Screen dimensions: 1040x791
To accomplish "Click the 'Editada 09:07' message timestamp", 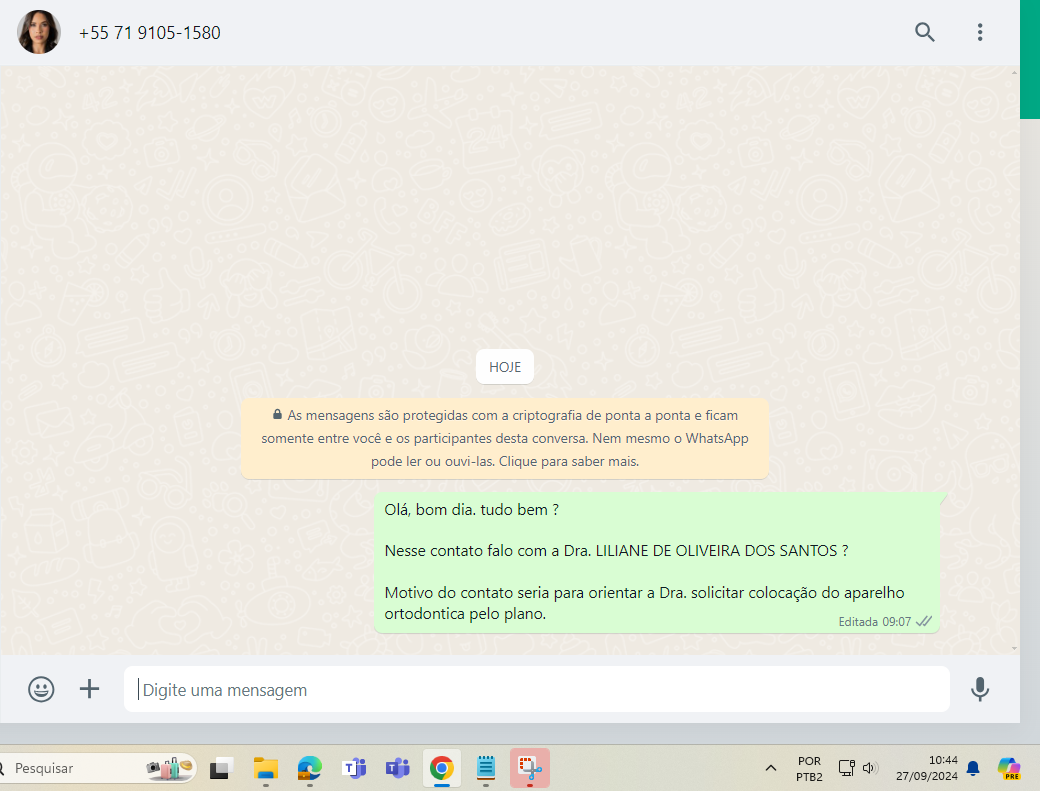I will (x=874, y=622).
